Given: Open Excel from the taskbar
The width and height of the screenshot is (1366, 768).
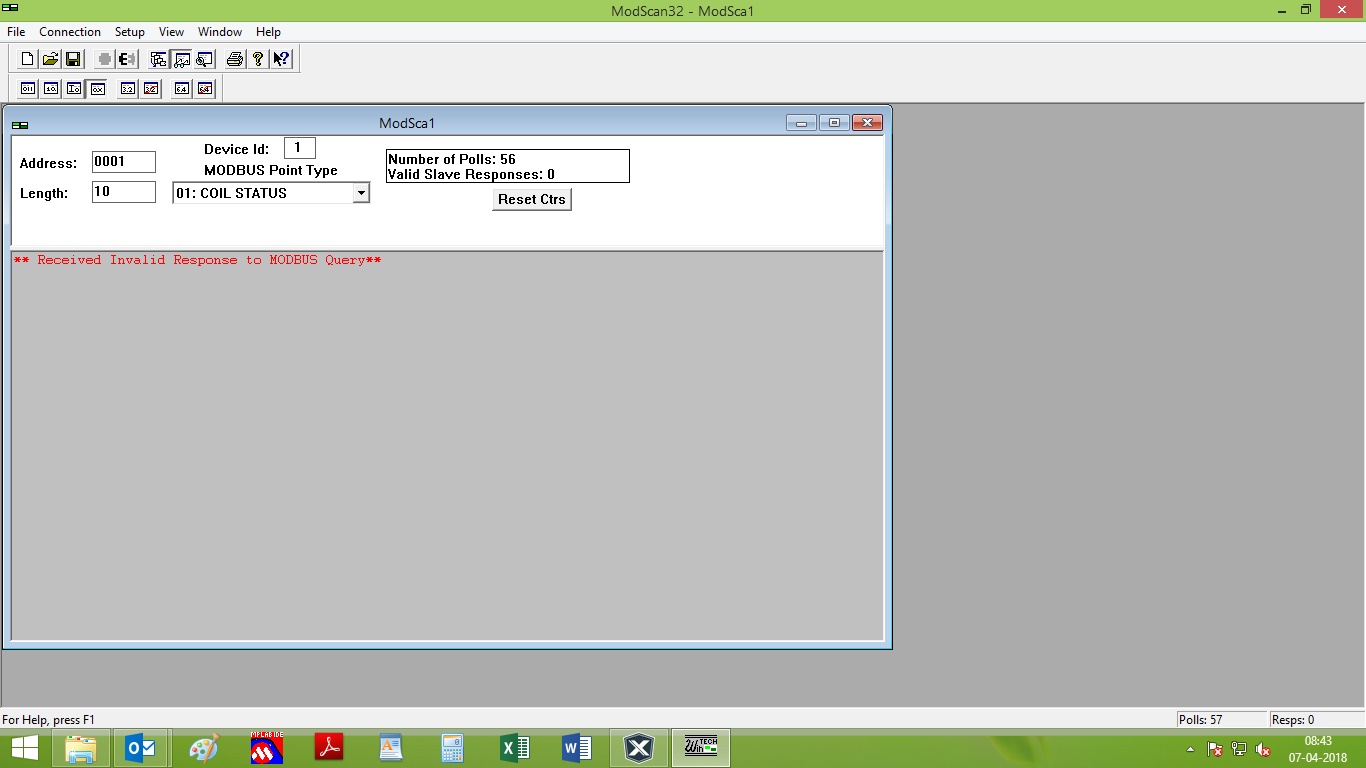Looking at the screenshot, I should pos(515,748).
